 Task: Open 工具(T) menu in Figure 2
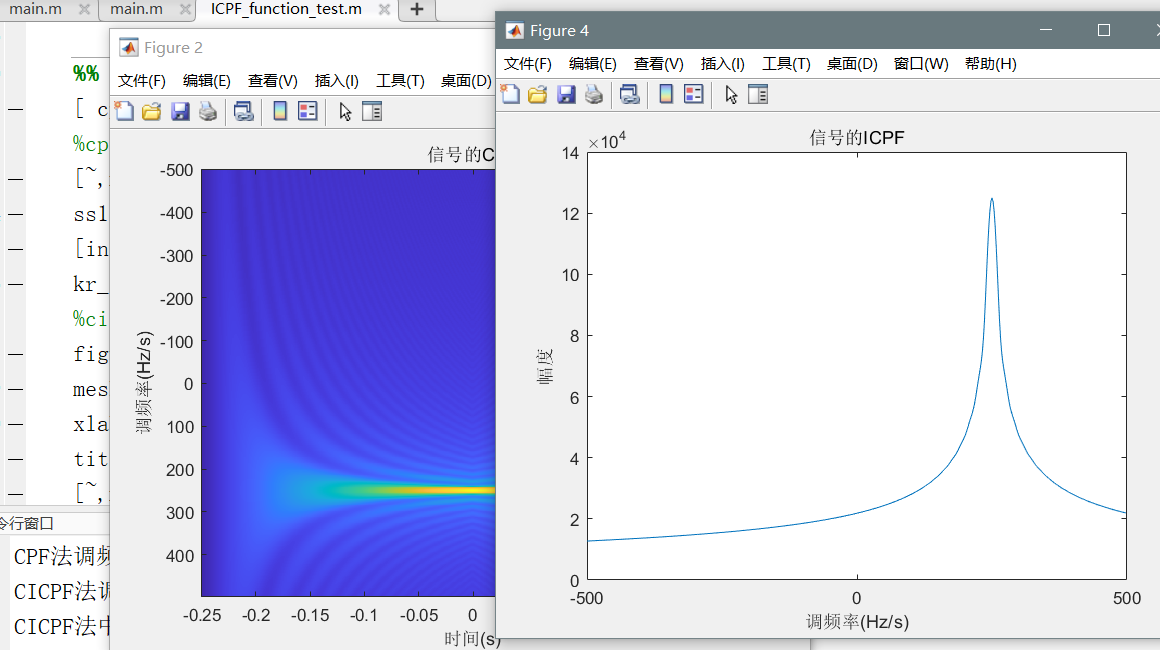coord(400,81)
